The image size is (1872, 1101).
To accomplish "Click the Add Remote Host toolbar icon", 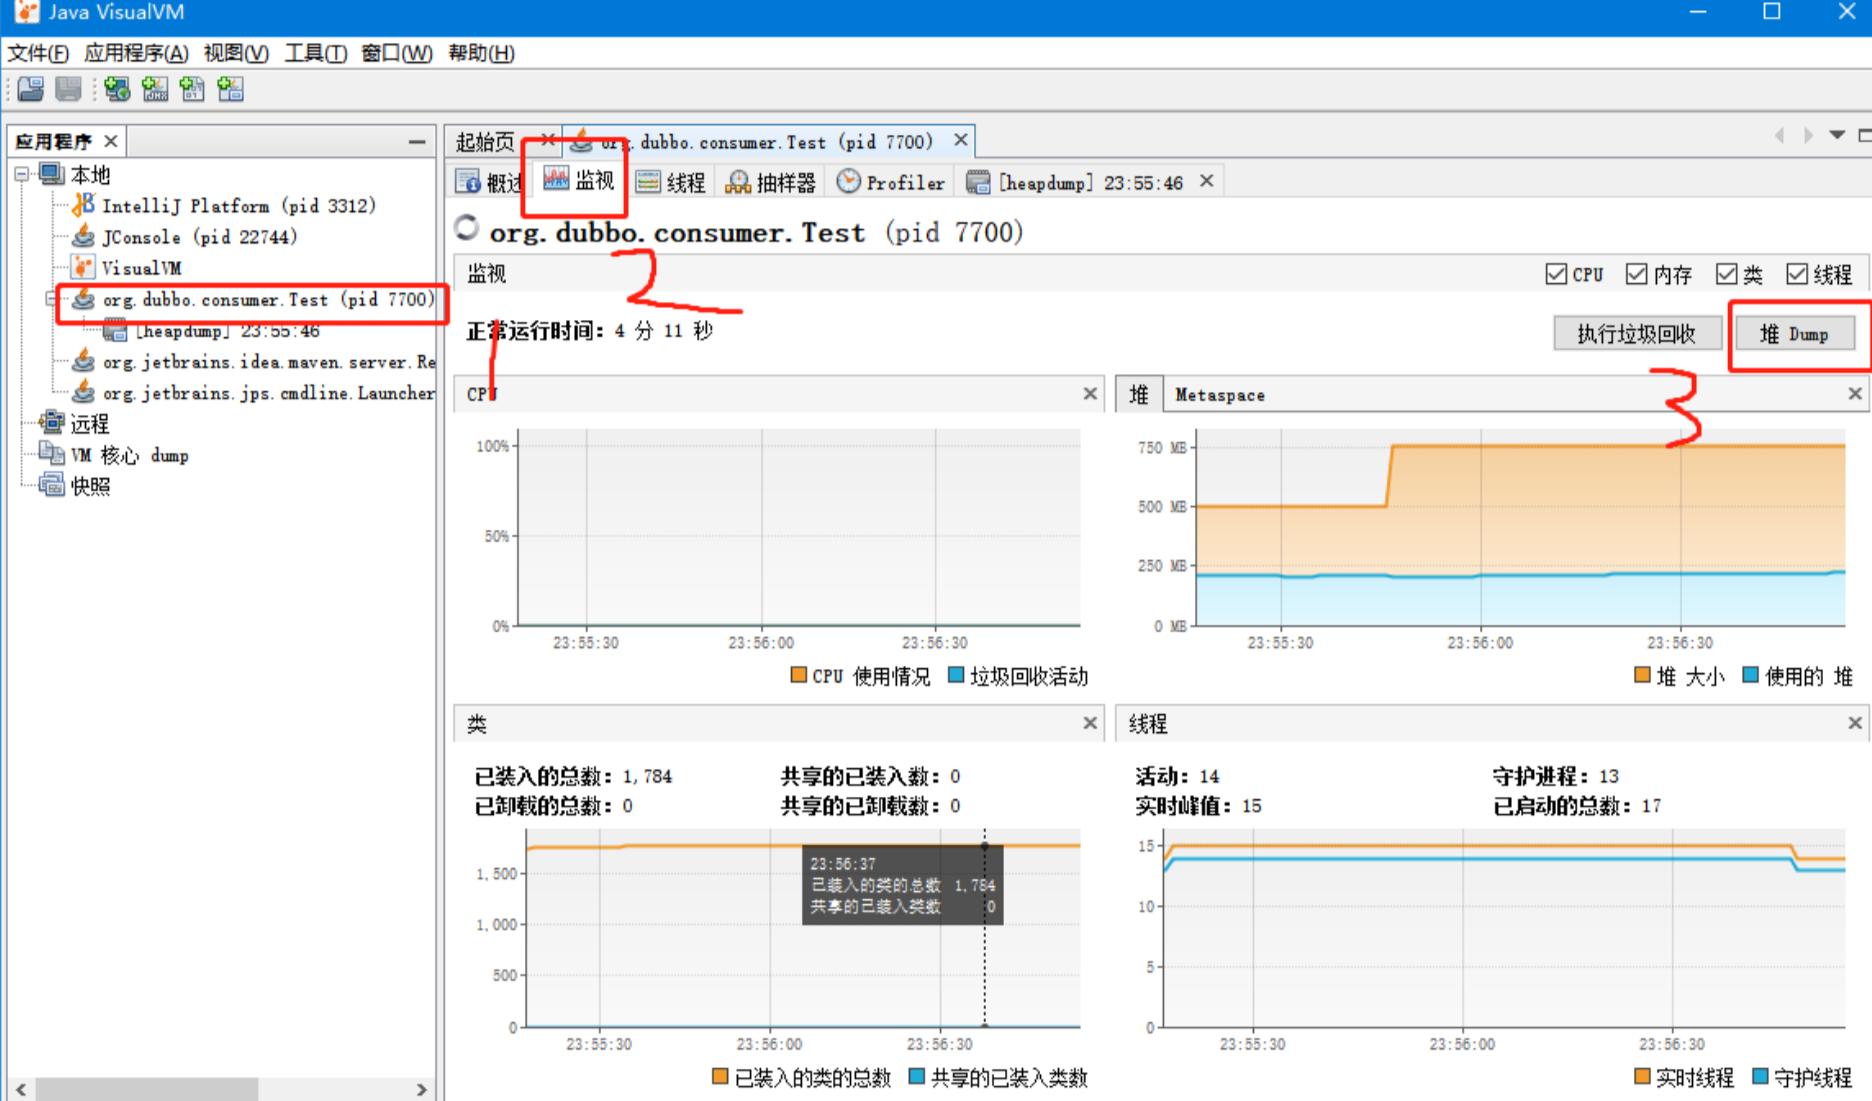I will [x=117, y=90].
